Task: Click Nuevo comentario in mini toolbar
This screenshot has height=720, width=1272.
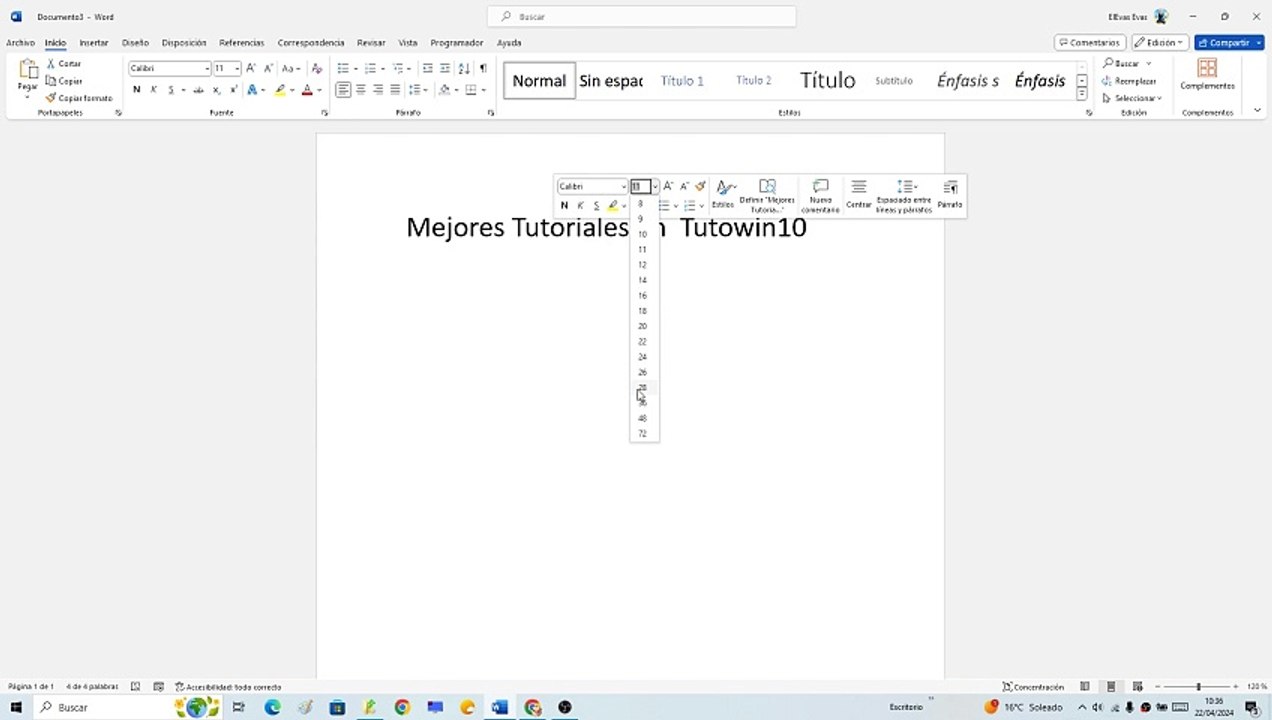Action: point(821,196)
